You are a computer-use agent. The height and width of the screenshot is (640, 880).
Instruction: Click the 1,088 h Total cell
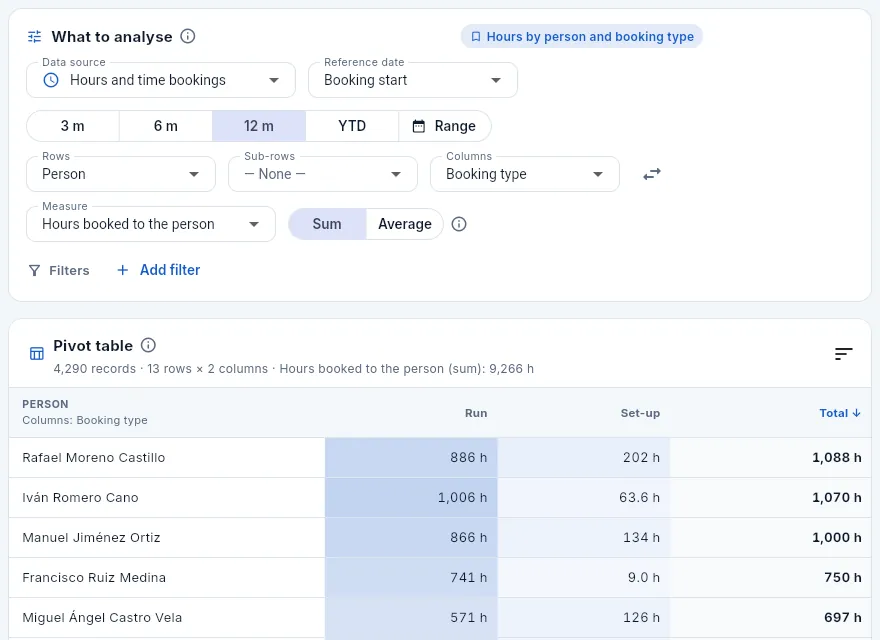click(x=771, y=458)
